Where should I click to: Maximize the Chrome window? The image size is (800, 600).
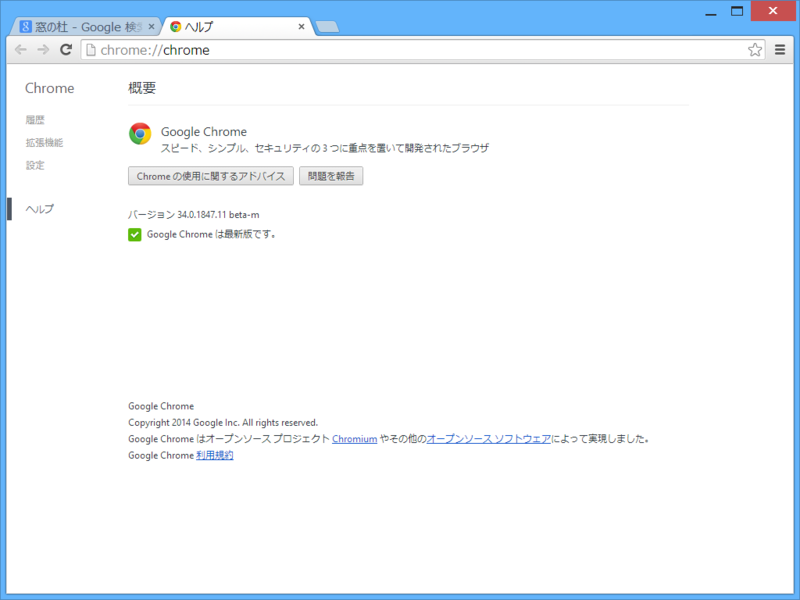[x=737, y=11]
